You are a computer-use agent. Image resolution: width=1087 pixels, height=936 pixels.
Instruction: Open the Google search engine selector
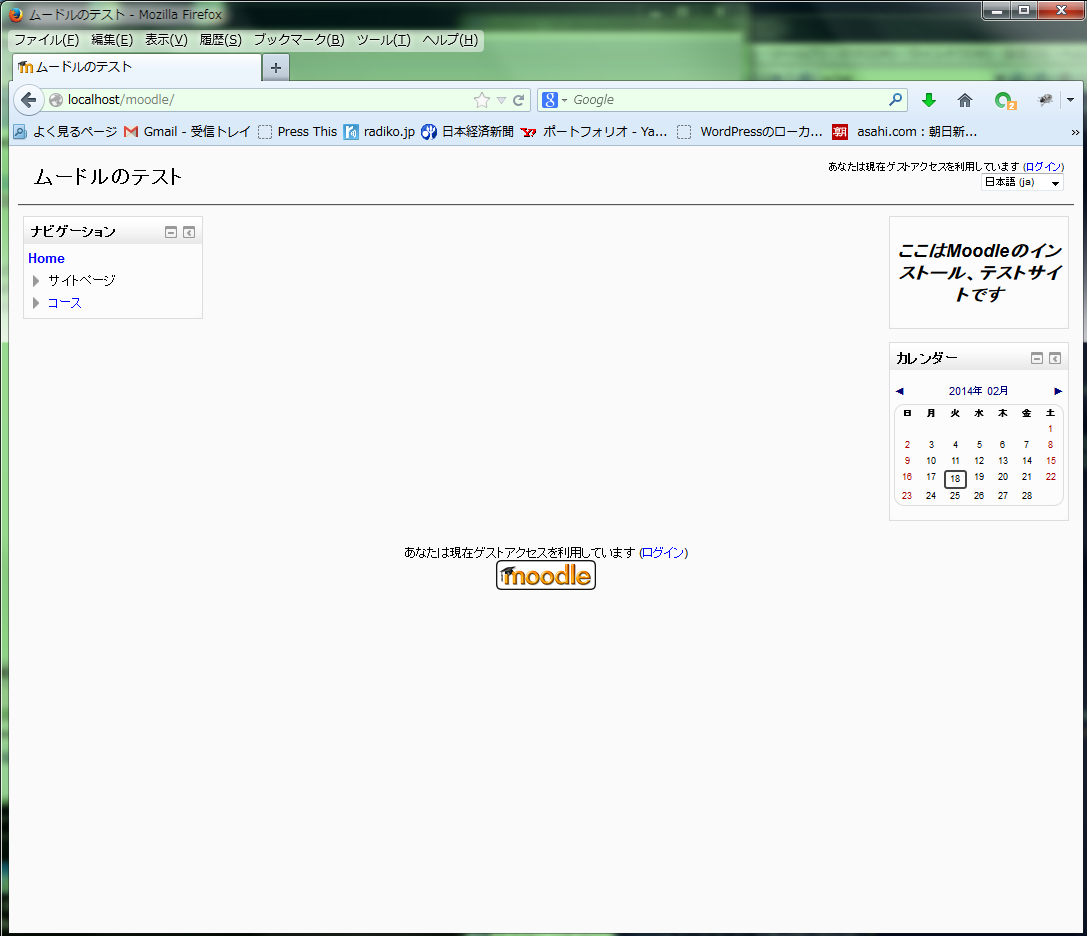555,100
